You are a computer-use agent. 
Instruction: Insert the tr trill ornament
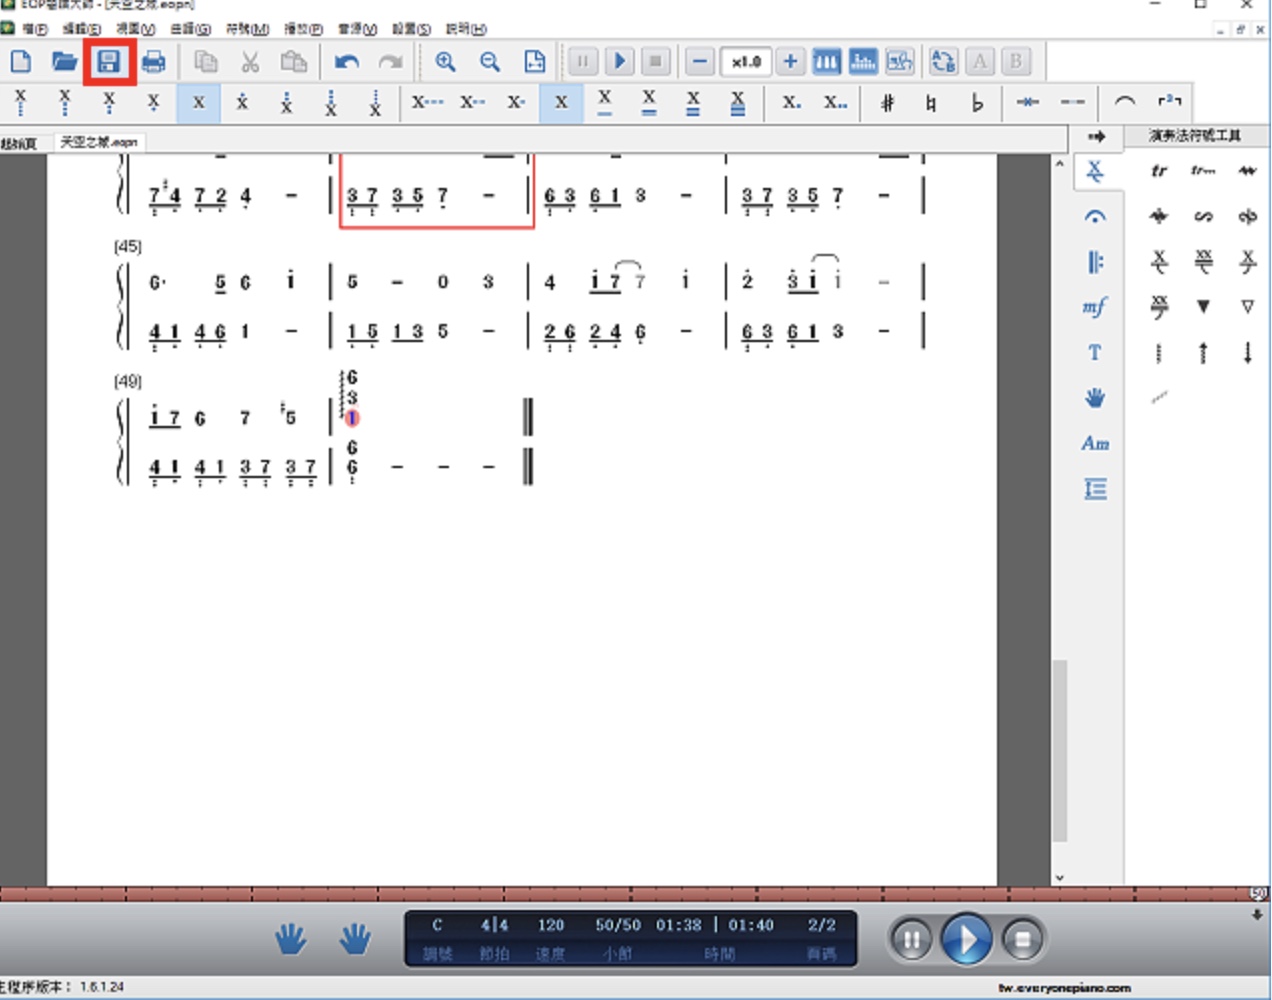click(1159, 171)
